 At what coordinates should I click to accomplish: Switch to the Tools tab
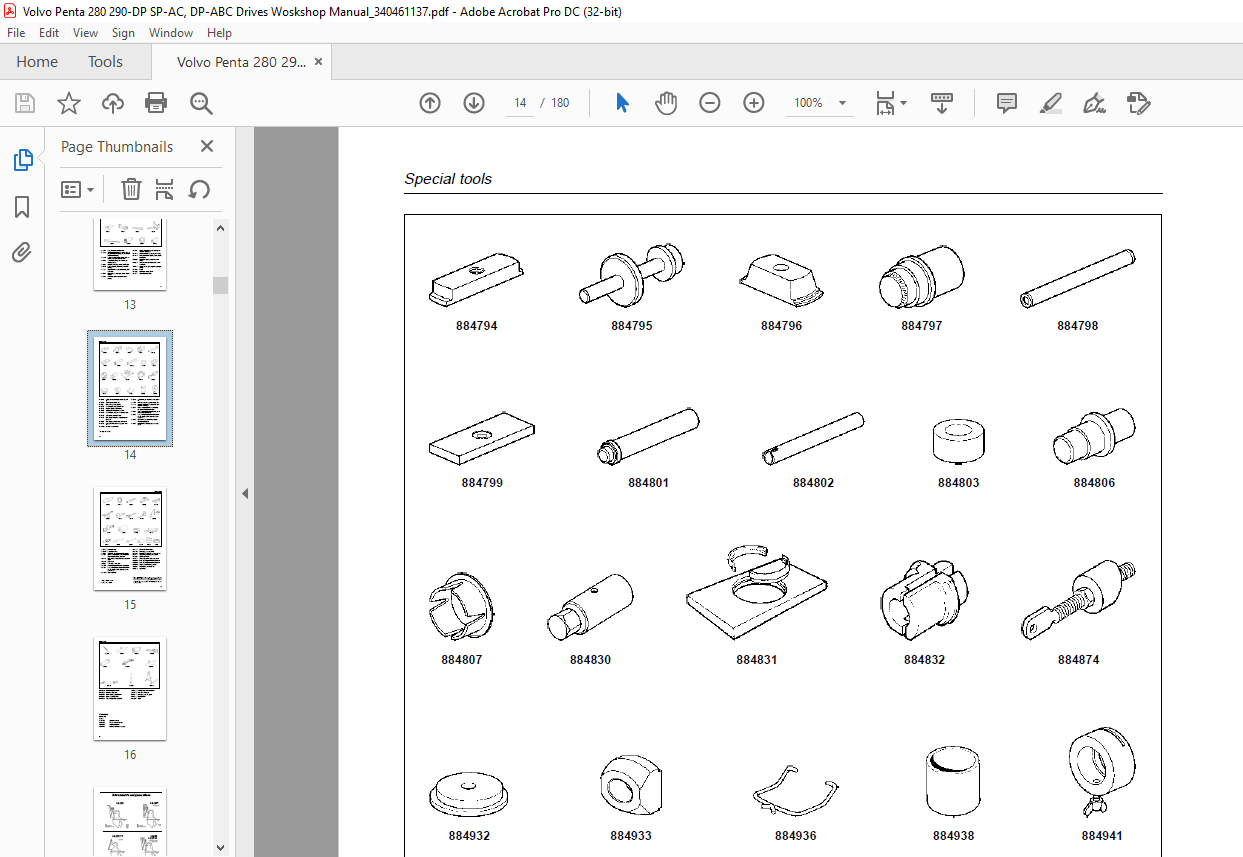tap(105, 62)
